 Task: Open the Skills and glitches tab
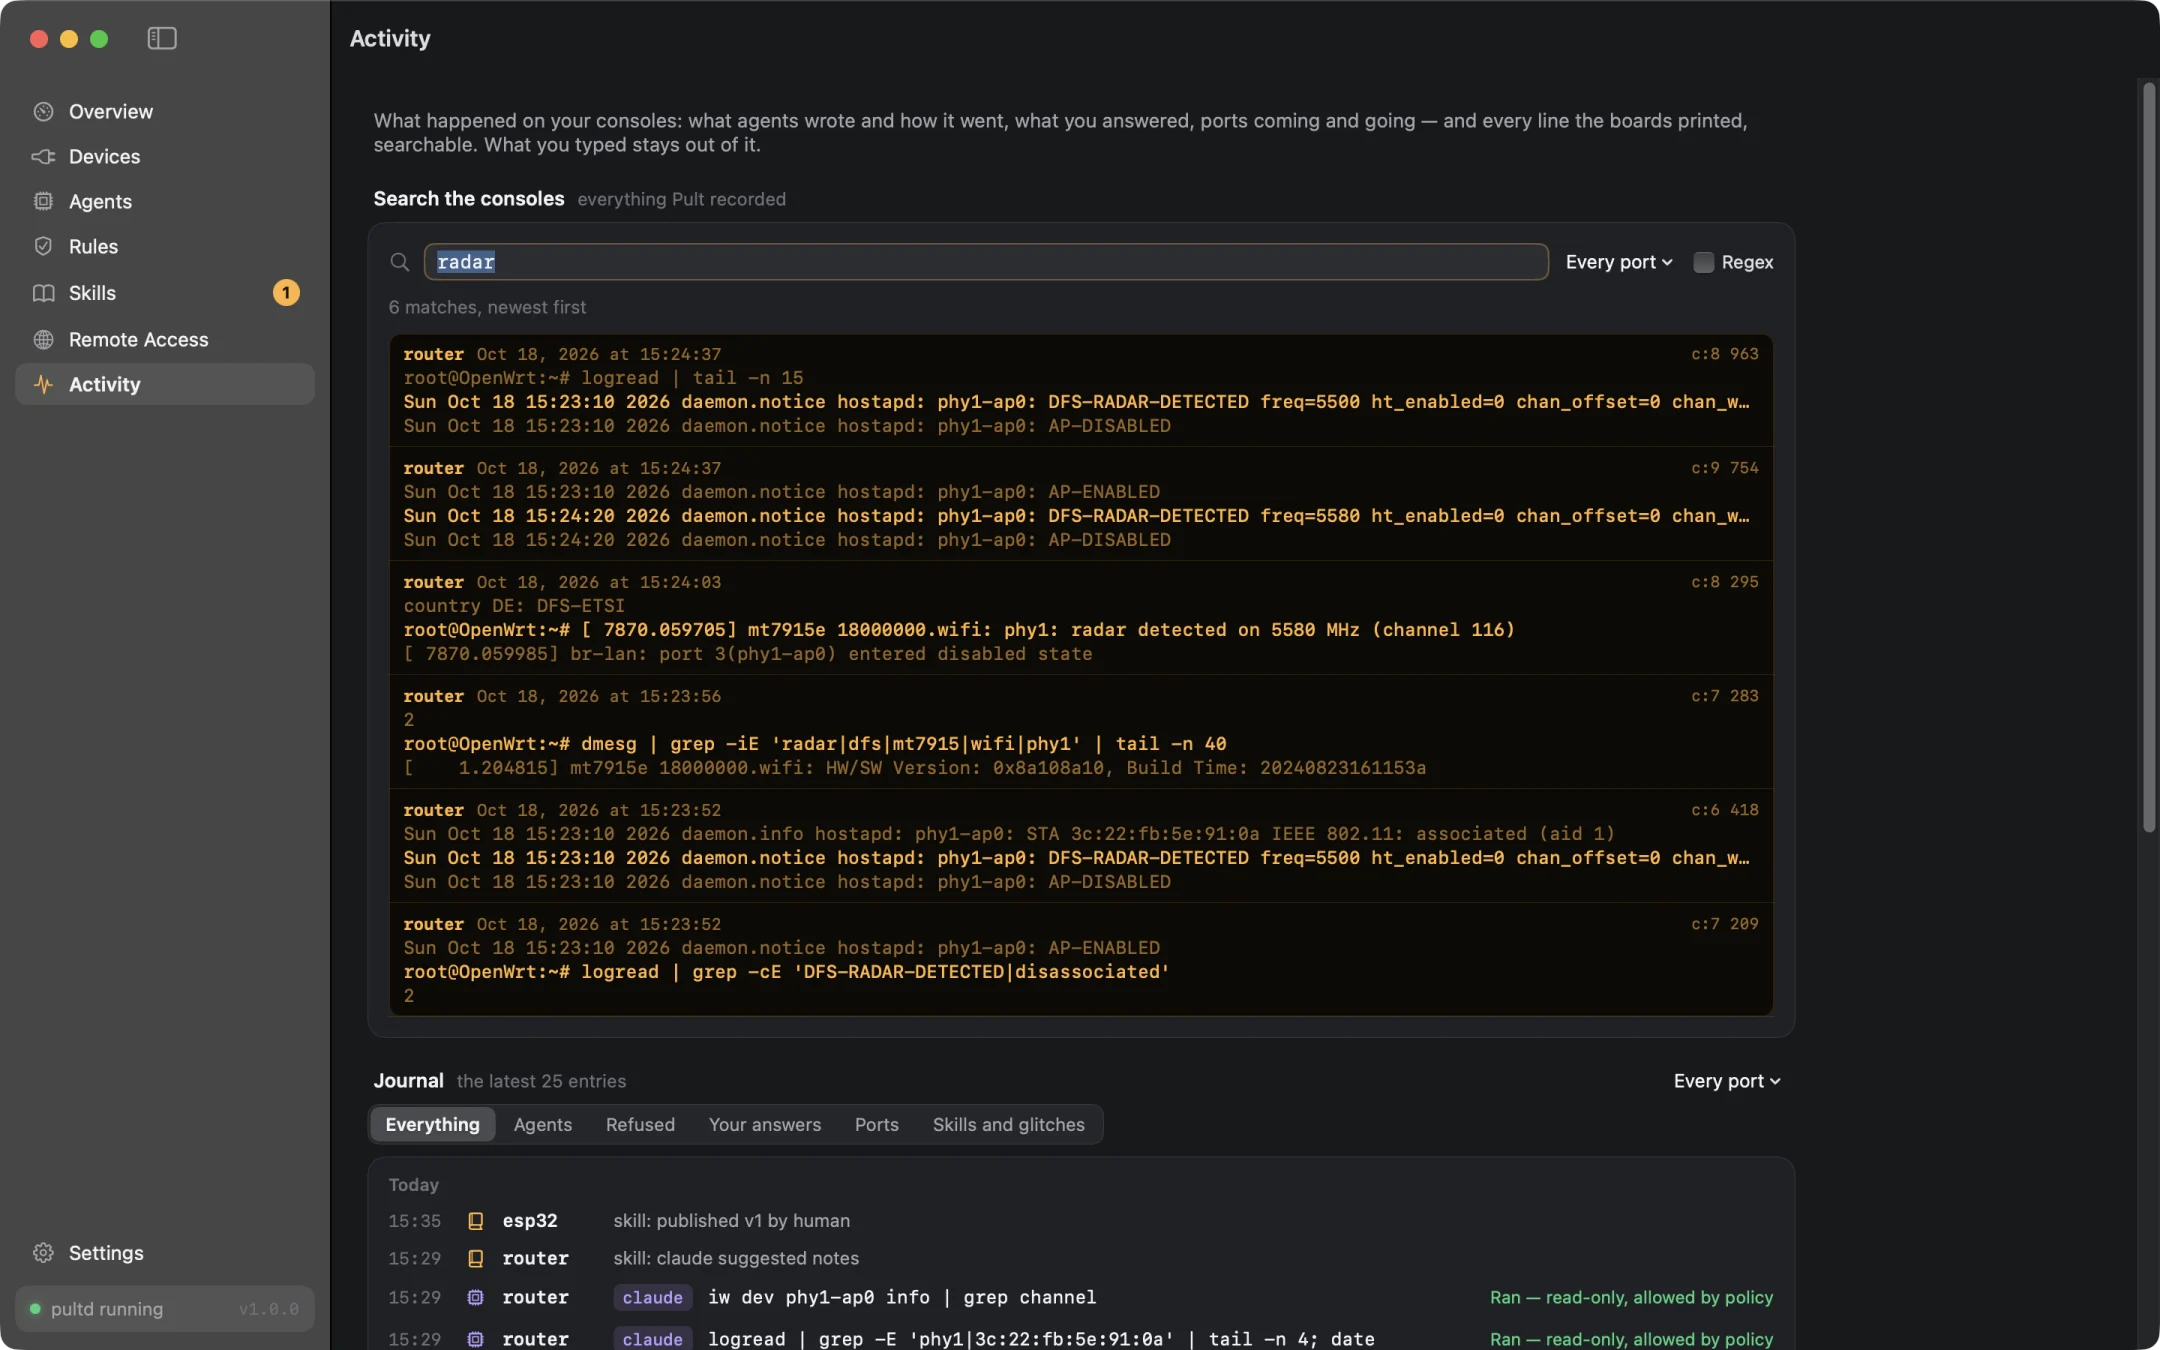pyautogui.click(x=1008, y=1124)
